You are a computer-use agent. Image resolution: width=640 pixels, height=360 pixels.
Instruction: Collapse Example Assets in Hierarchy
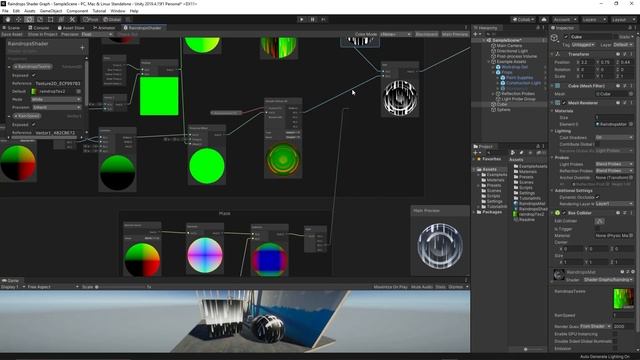(x=489, y=62)
